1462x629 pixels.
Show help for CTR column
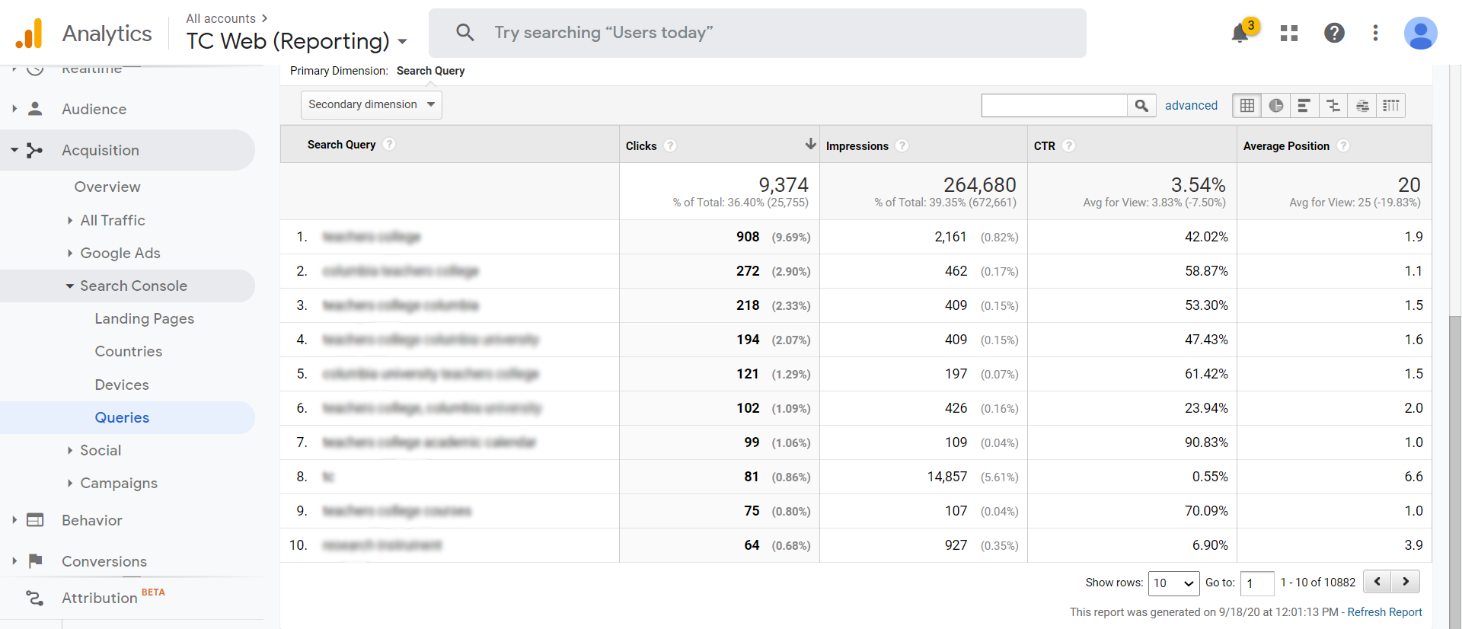pyautogui.click(x=1069, y=145)
